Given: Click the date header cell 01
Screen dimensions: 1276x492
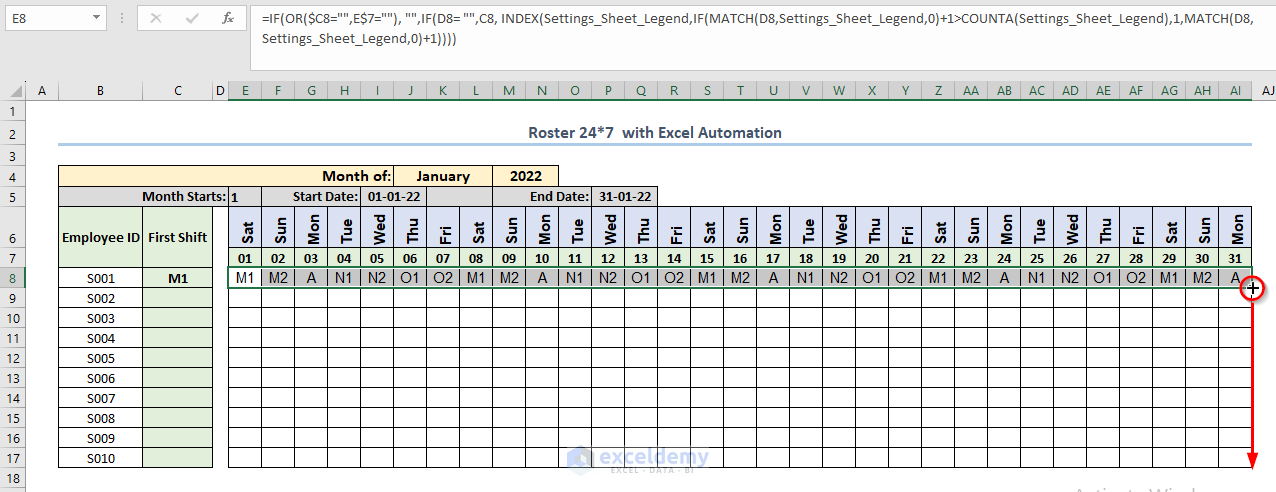Looking at the screenshot, I should point(245,258).
